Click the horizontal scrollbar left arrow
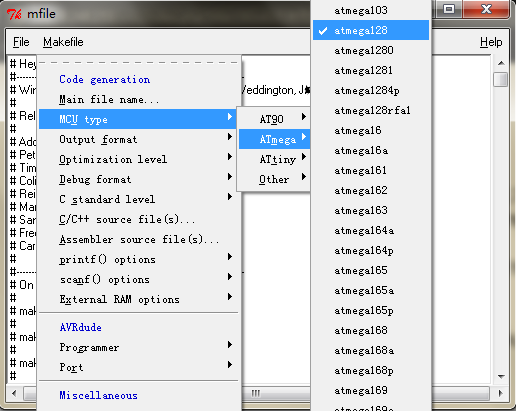Image resolution: width=516 pixels, height=411 pixels. (14, 393)
